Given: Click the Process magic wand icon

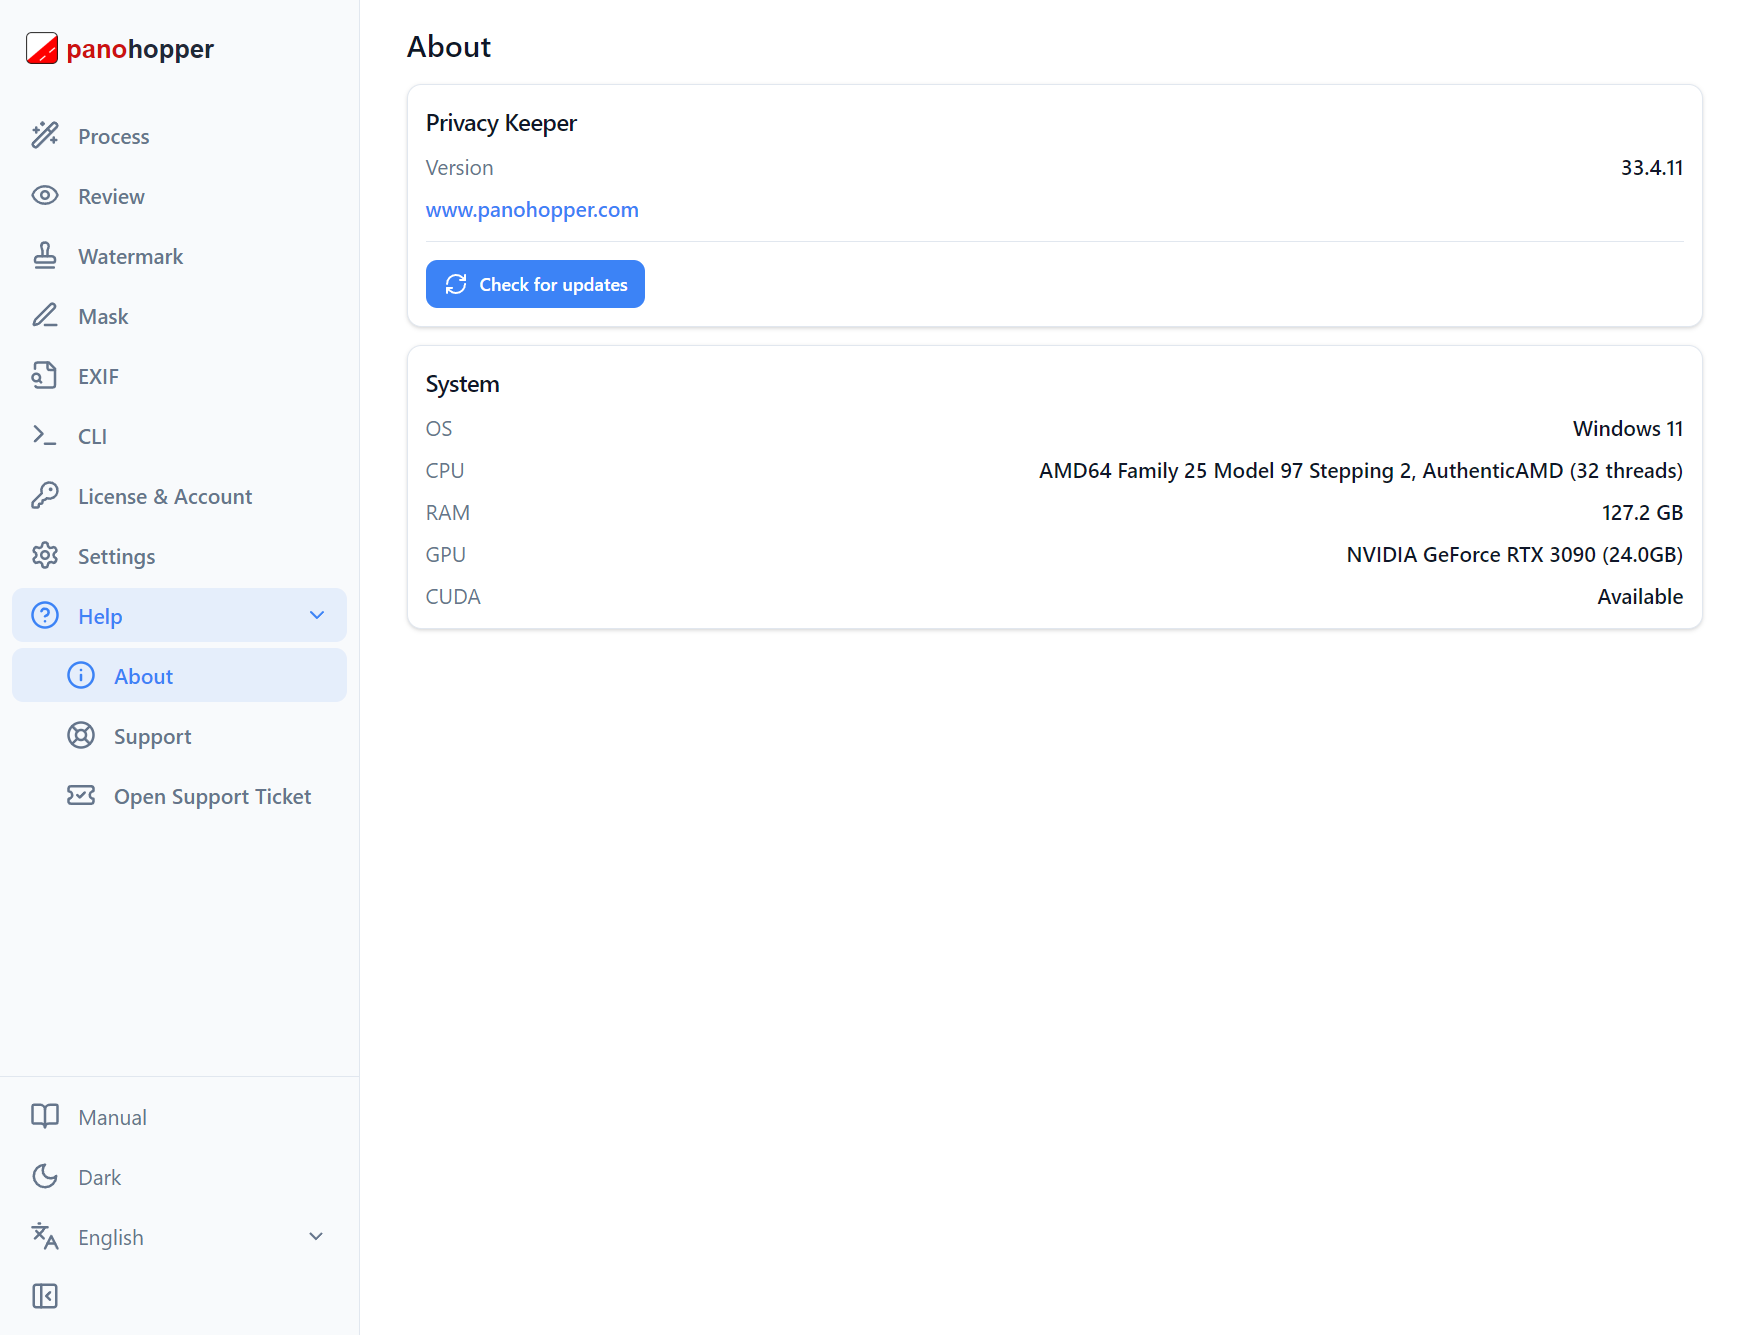Looking at the screenshot, I should 45,135.
